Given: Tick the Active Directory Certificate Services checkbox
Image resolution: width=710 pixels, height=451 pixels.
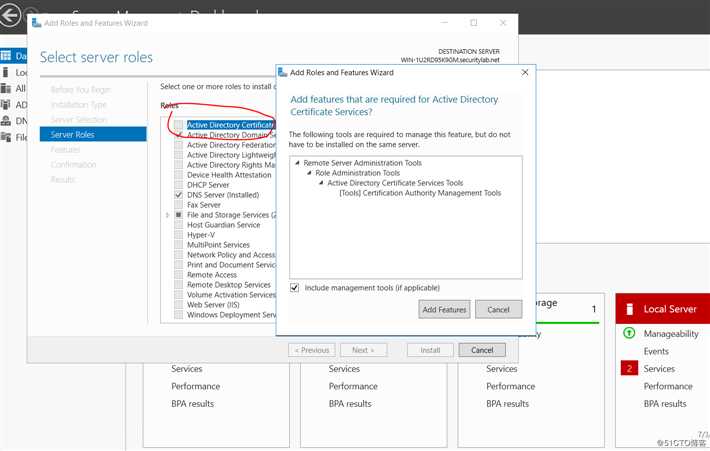Looking at the screenshot, I should [x=178, y=125].
